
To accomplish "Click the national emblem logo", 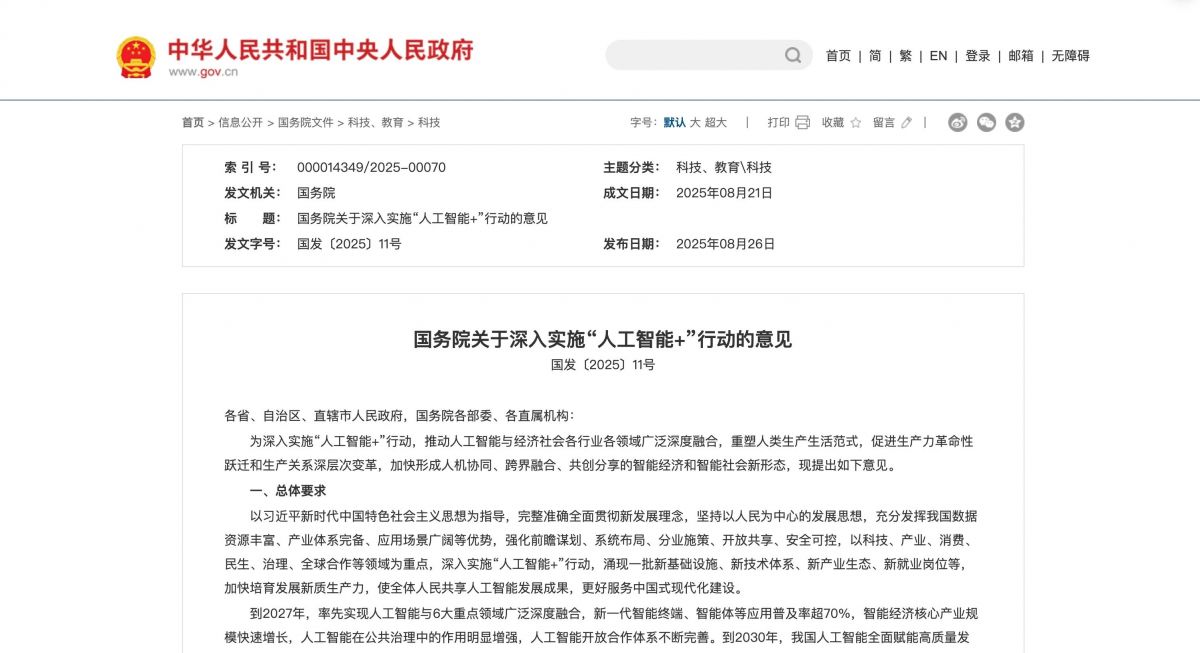I will tap(136, 57).
